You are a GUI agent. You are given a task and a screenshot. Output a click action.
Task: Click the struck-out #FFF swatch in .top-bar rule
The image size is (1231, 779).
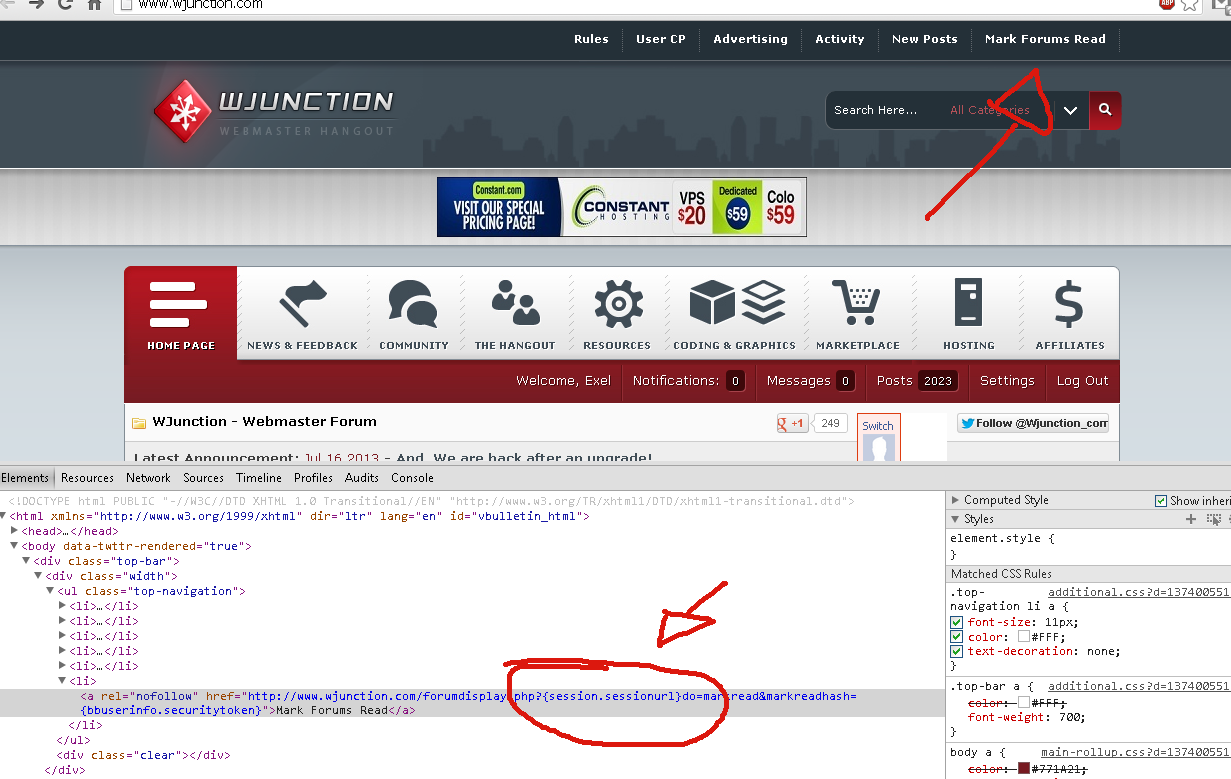click(1024, 703)
